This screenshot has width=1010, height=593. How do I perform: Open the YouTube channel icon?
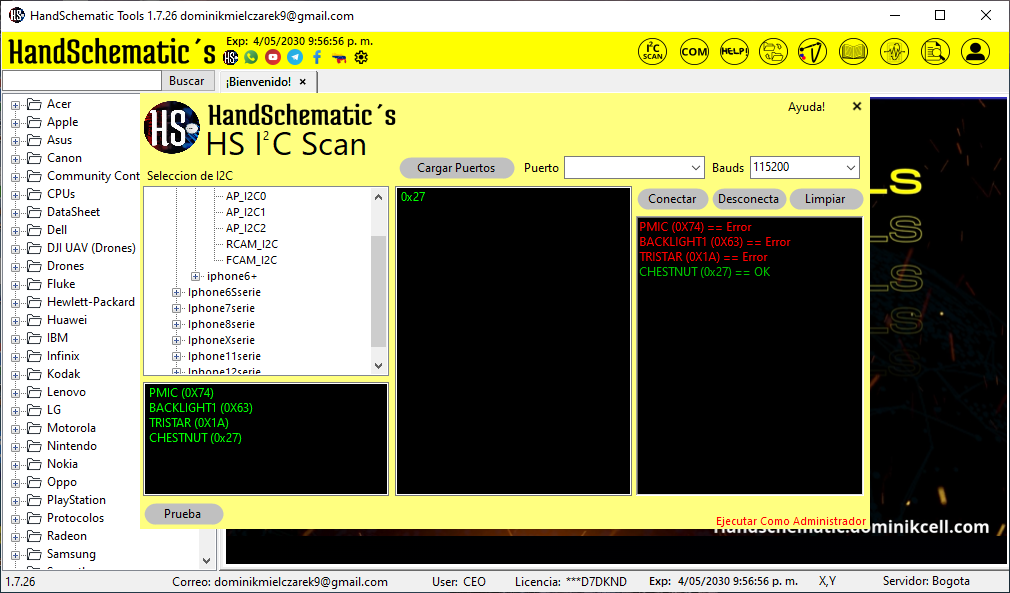[273, 57]
